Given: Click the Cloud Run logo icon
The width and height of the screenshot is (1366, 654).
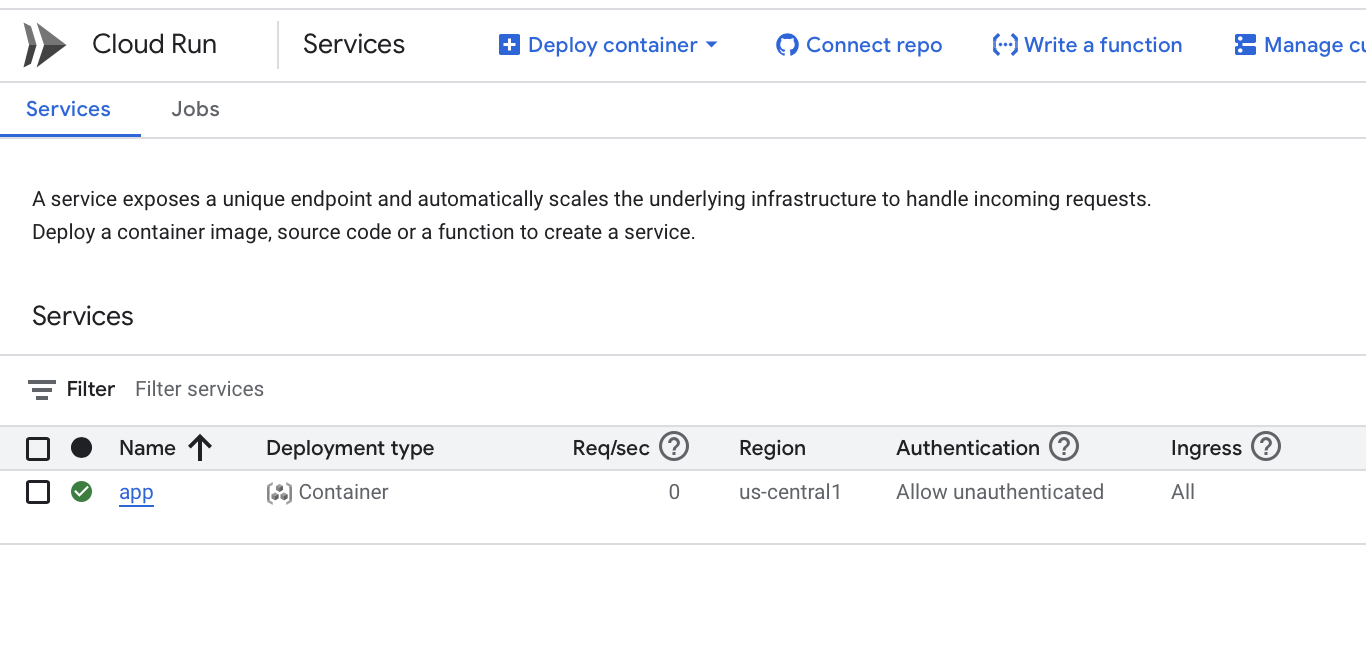Looking at the screenshot, I should tap(45, 45).
